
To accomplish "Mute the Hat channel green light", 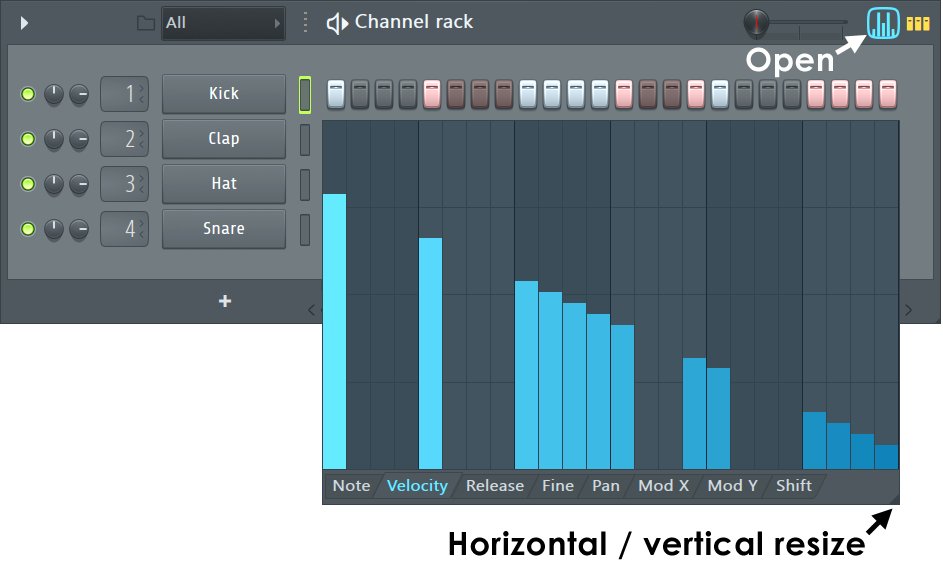I will 28,184.
